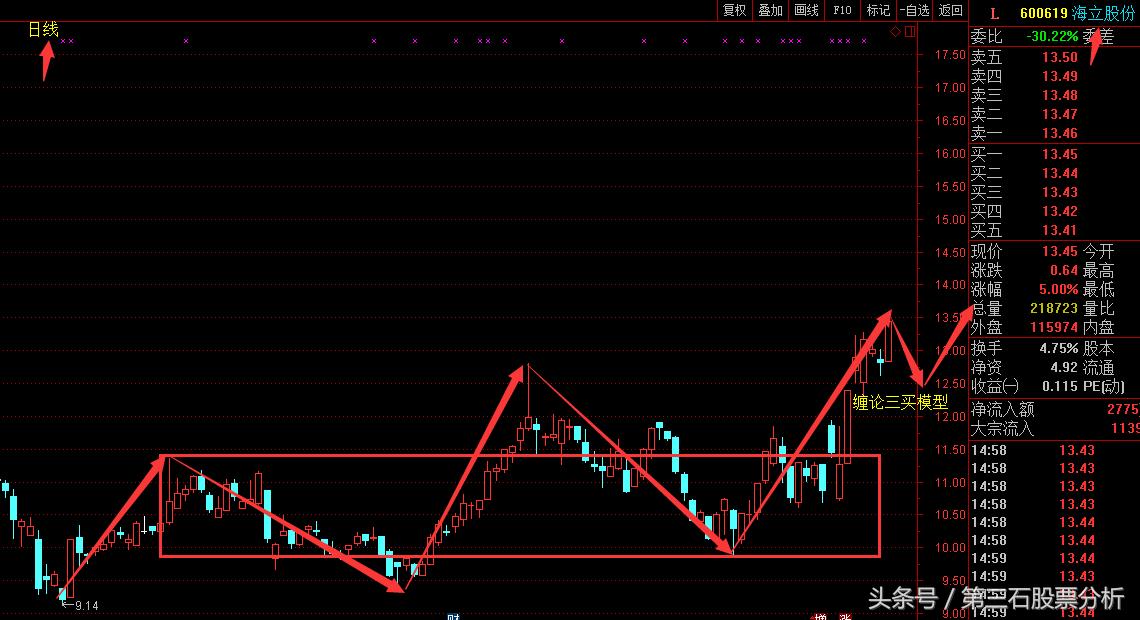Click the 大宗流入 label
Viewport: 1140px width, 620px height.
click(1002, 429)
